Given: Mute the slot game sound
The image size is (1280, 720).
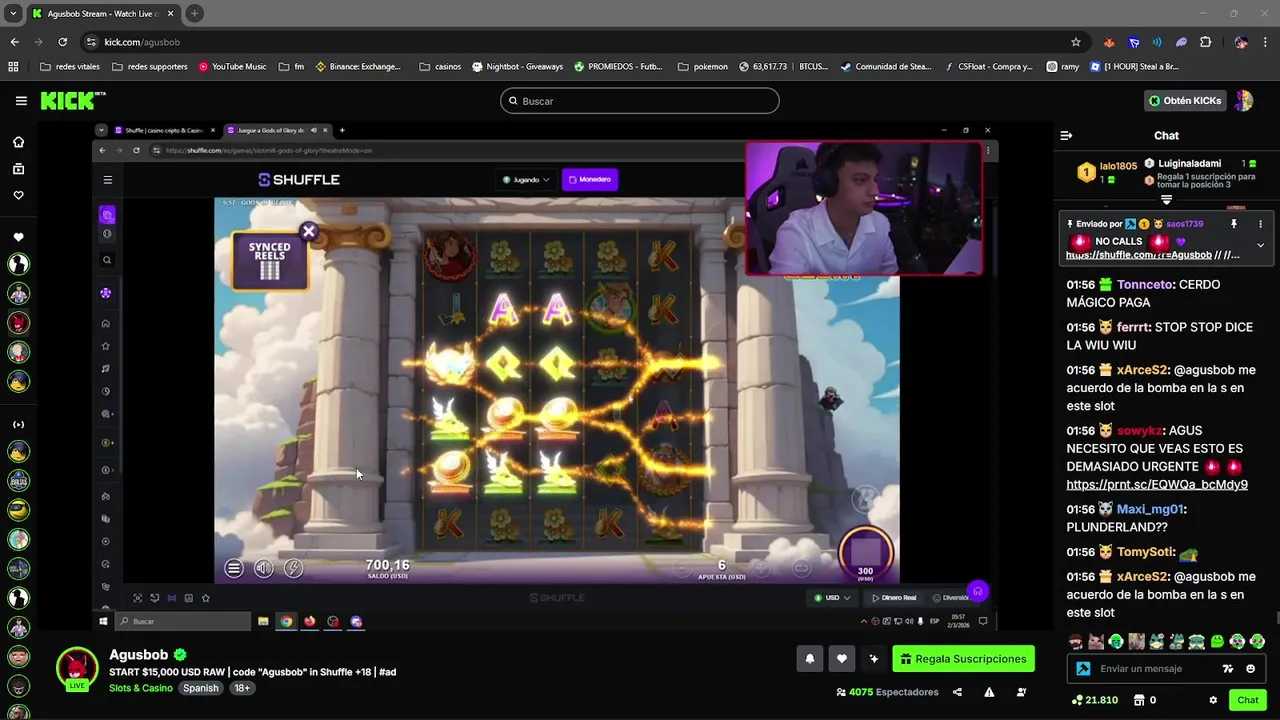Looking at the screenshot, I should click(263, 568).
